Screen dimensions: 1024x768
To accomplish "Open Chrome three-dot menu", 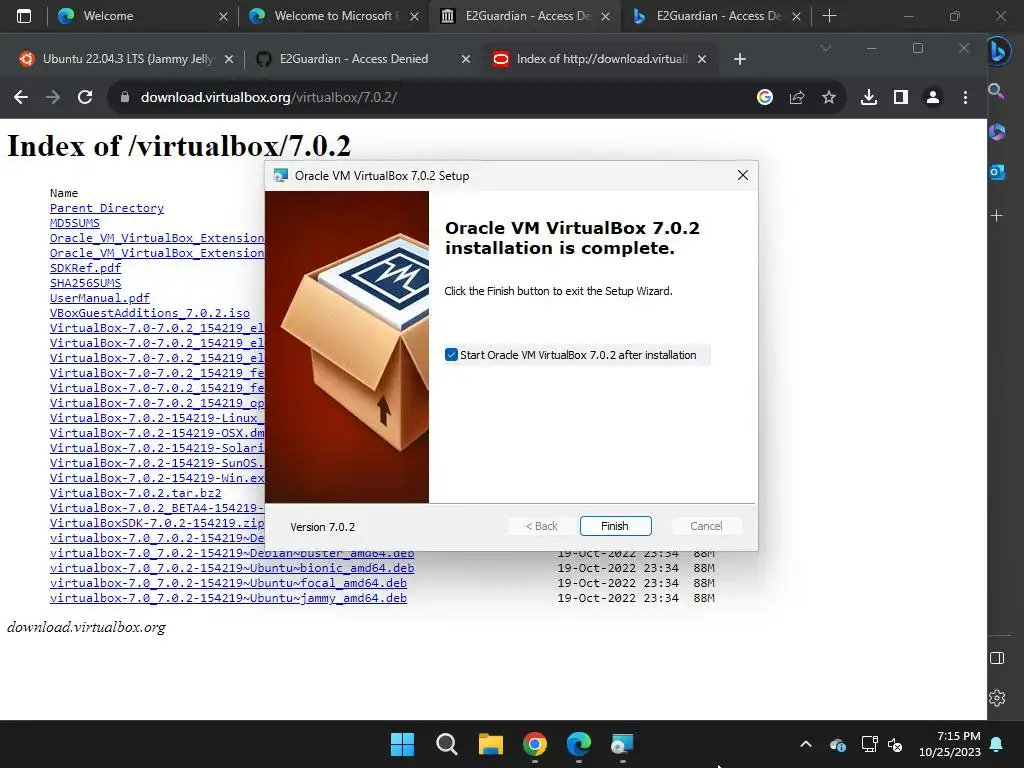I will tap(965, 97).
